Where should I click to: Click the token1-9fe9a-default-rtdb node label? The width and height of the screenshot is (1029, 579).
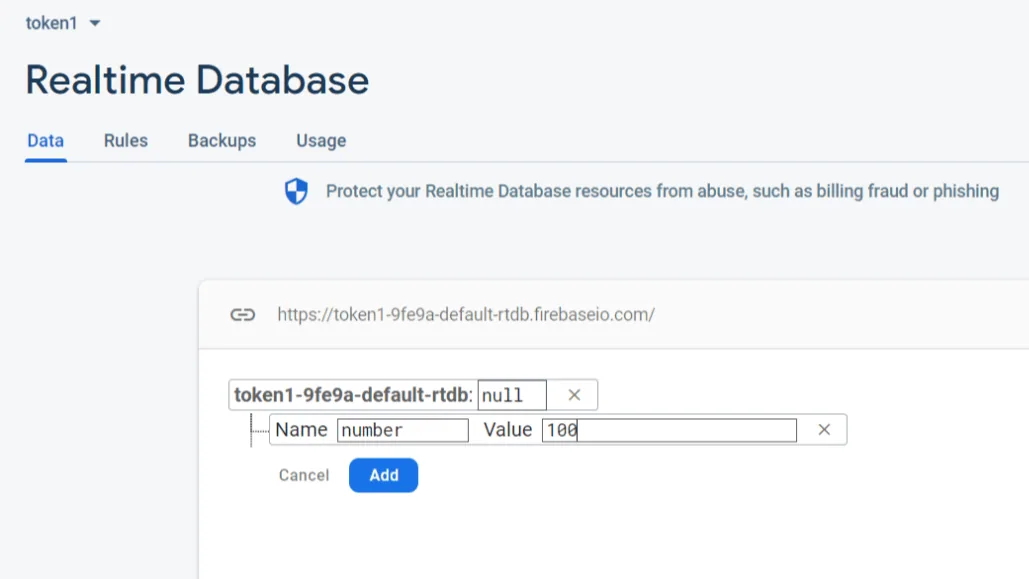(x=353, y=395)
